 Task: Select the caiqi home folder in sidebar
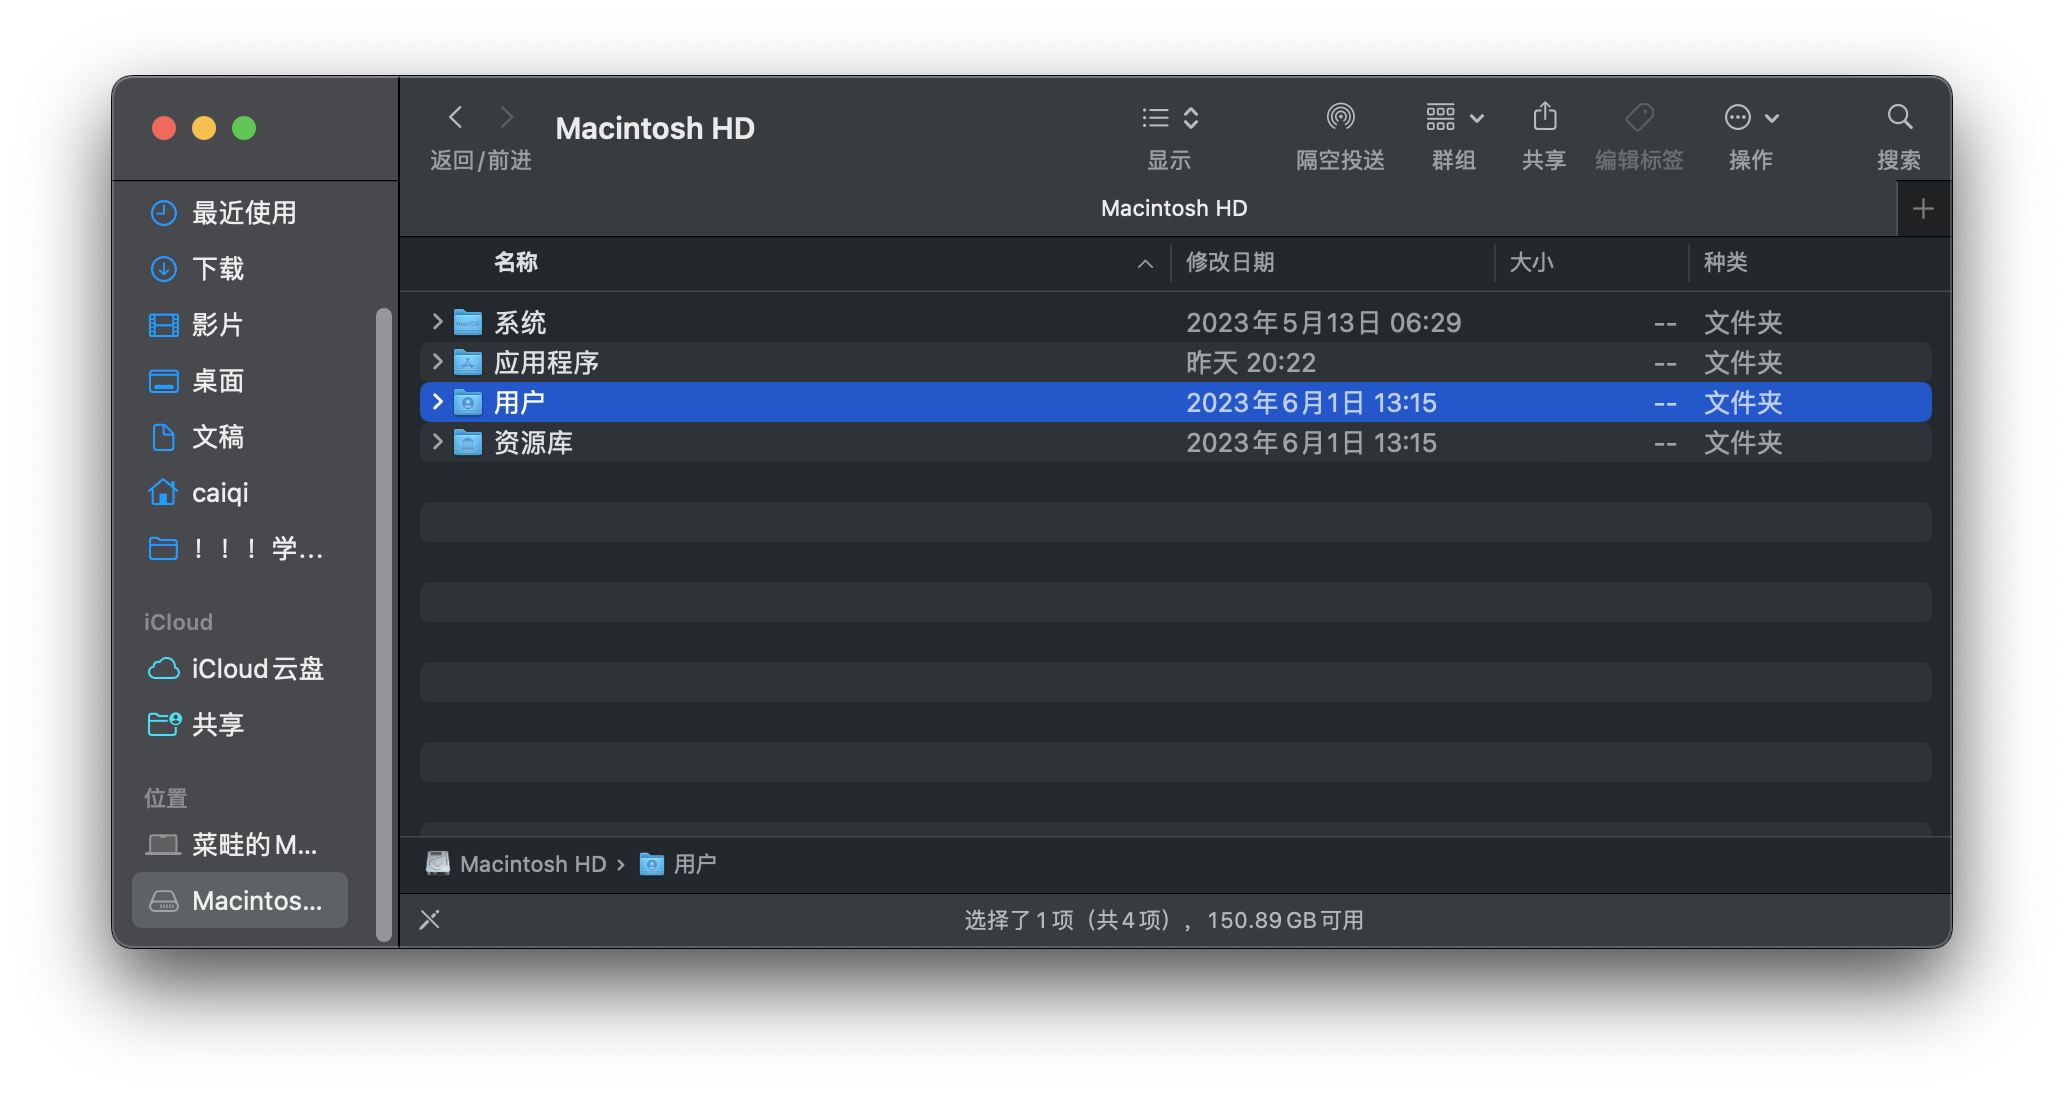[220, 493]
